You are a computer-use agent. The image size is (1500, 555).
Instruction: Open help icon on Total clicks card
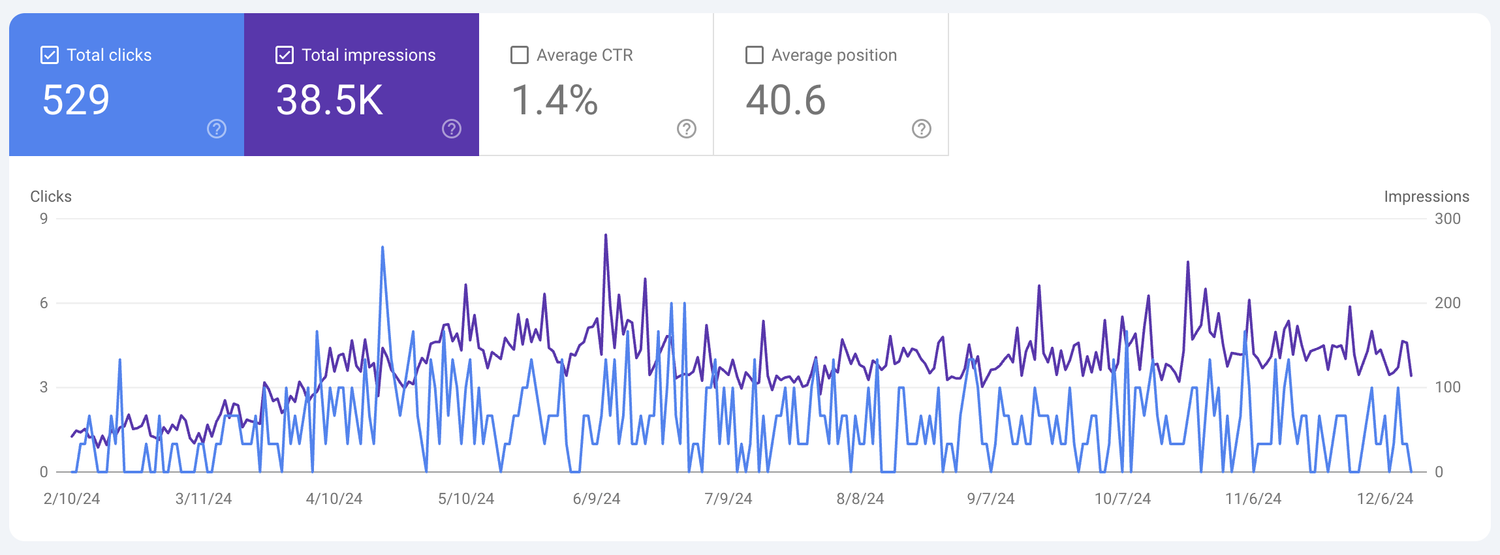point(216,129)
